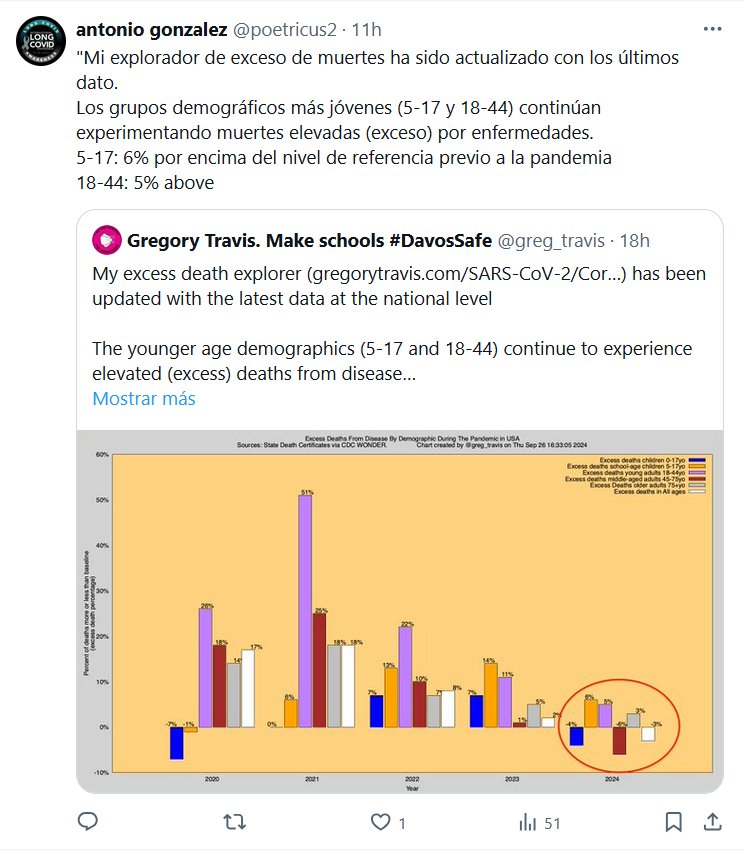Open view analytics bar chart icon
This screenshot has width=744, height=854.
pos(527,822)
